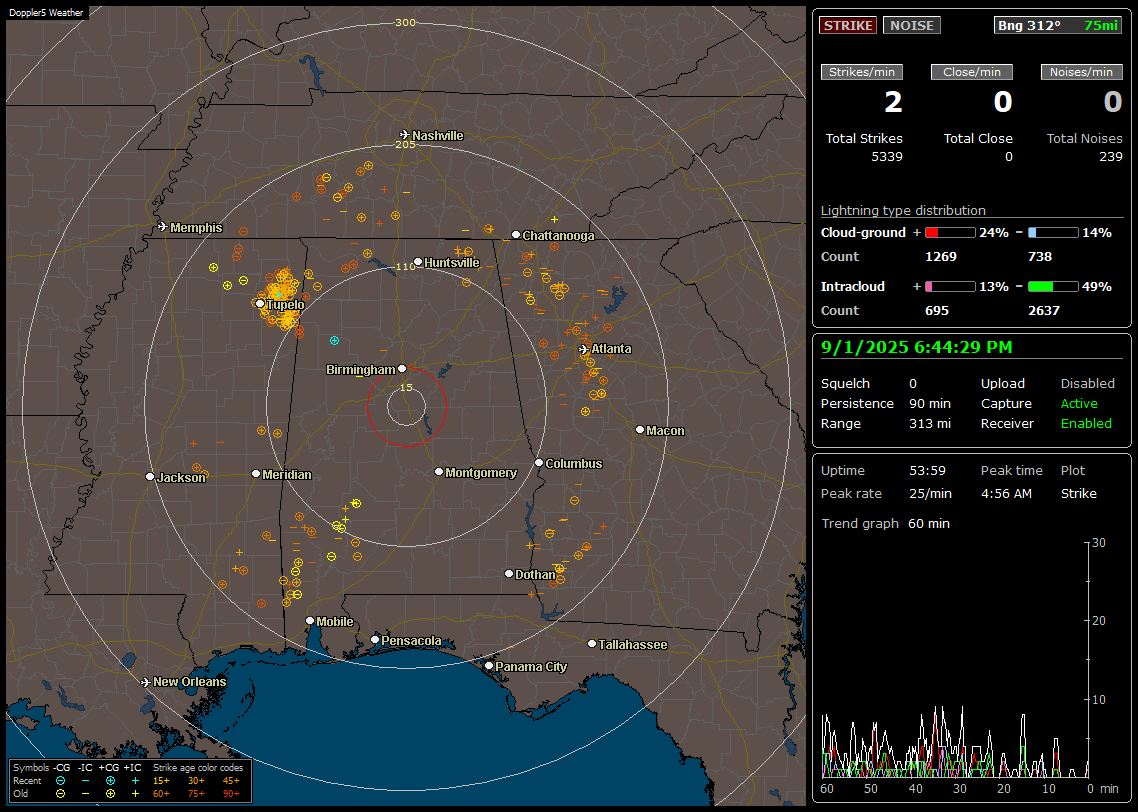This screenshot has width=1138, height=812.
Task: Click the Tupelo city dot
Action: click(261, 303)
